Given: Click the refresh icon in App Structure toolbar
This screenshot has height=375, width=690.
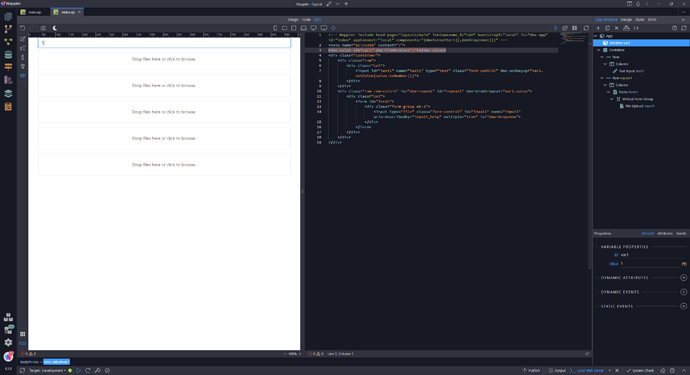Looking at the screenshot, I should coord(683,28).
